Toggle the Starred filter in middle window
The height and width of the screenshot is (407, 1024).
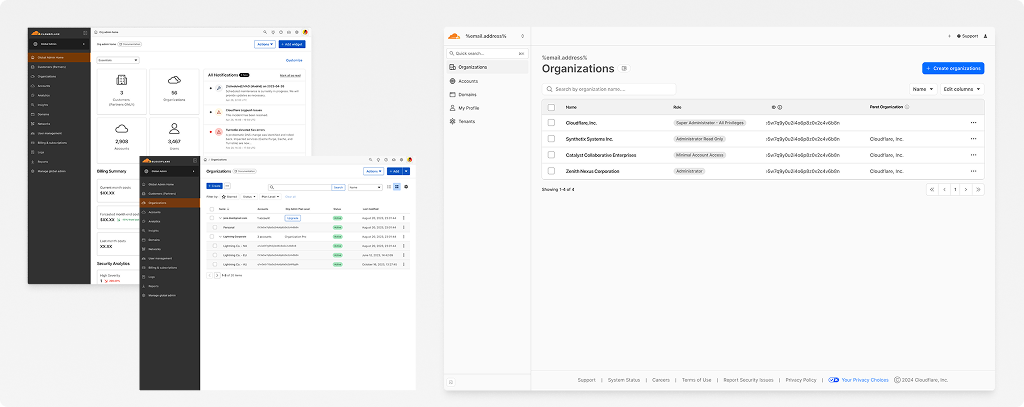coord(229,196)
